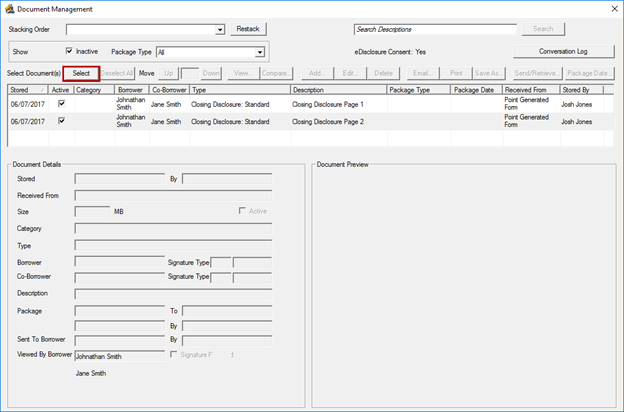The height and width of the screenshot is (412, 624).
Task: Uncheck Active box for Closing Disclosure Page 1
Action: [x=62, y=103]
